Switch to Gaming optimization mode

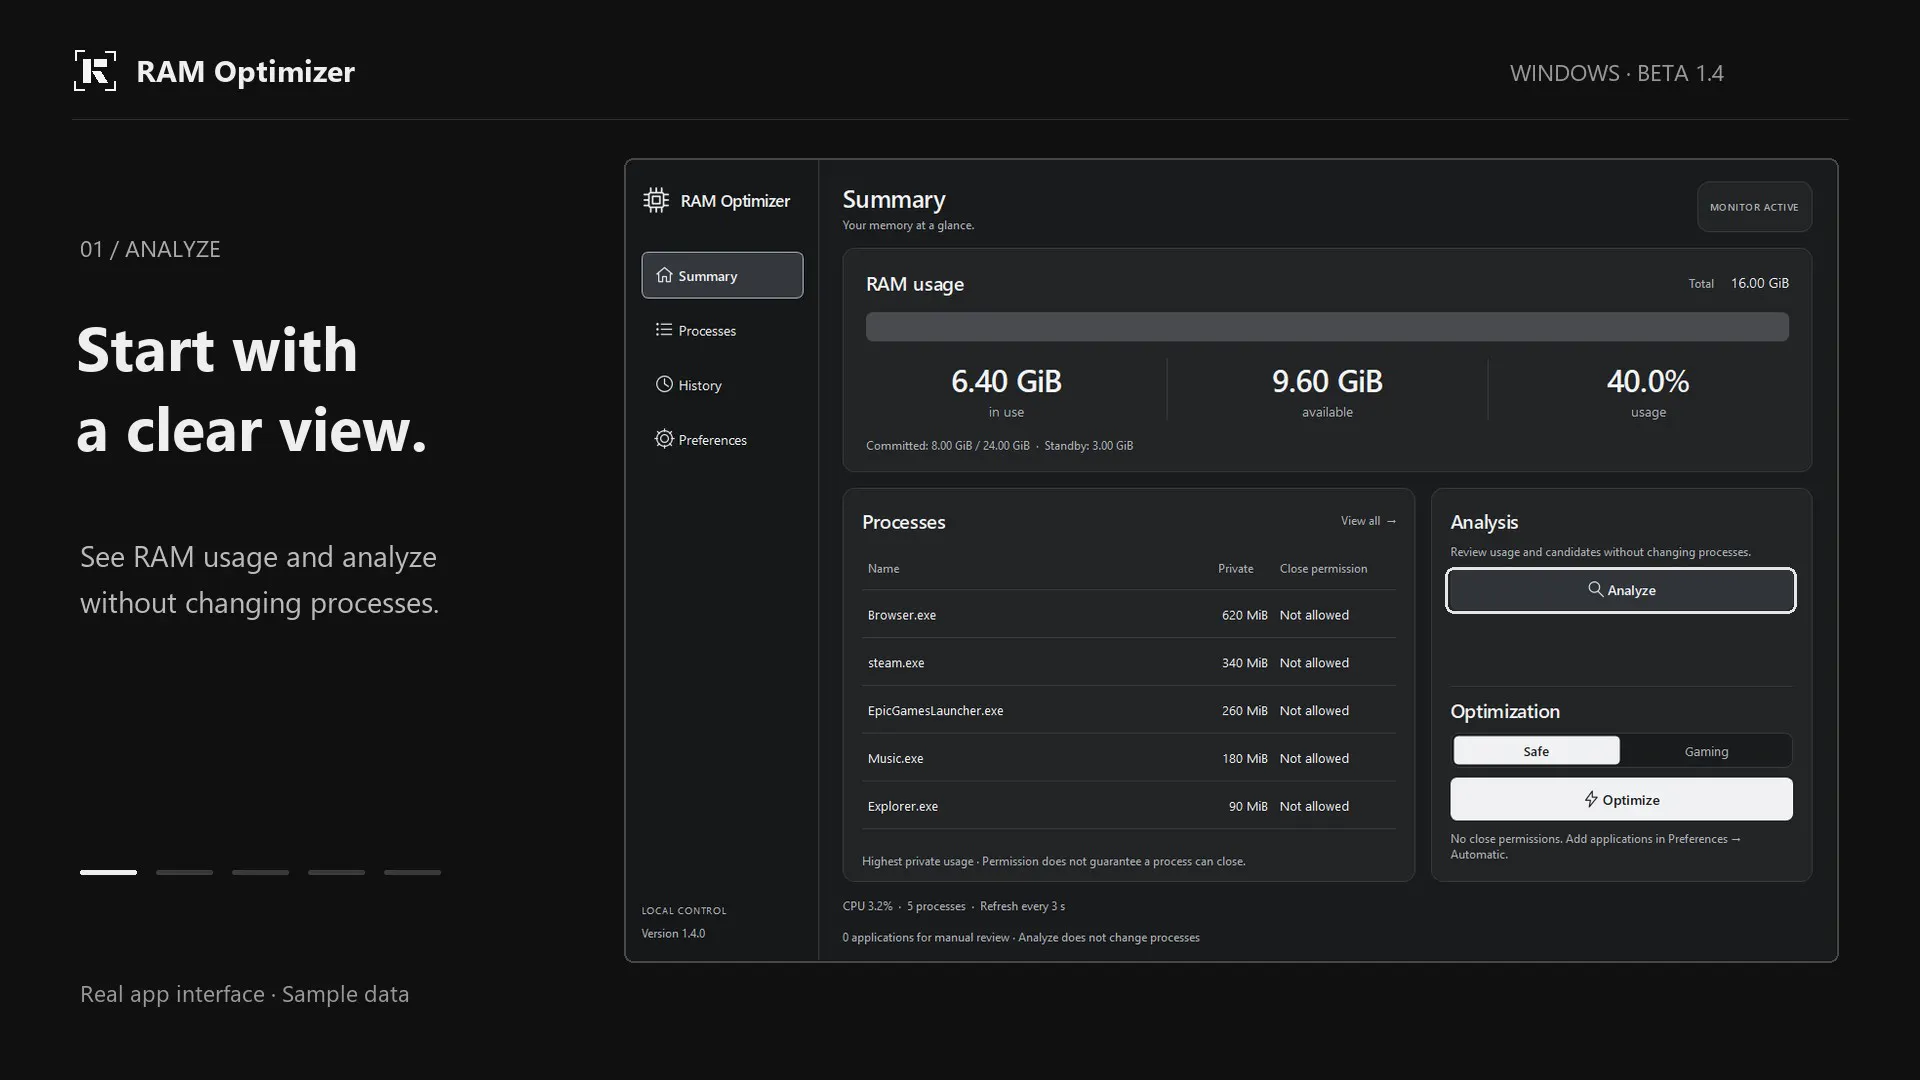pos(1706,751)
